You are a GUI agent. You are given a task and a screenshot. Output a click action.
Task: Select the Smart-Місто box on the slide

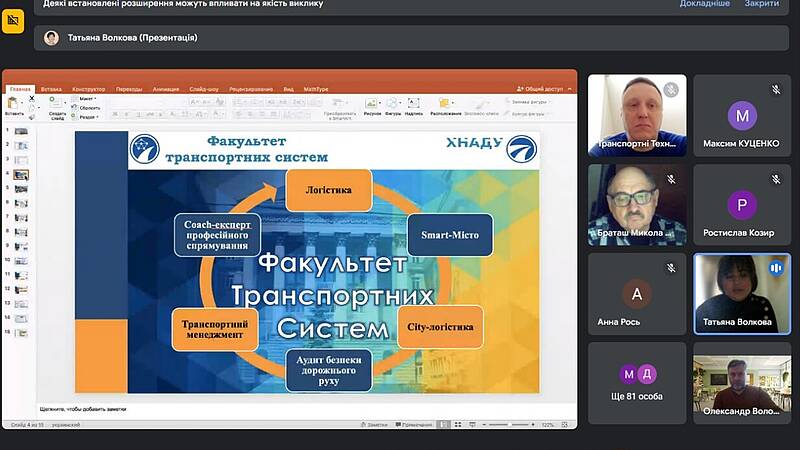click(450, 235)
